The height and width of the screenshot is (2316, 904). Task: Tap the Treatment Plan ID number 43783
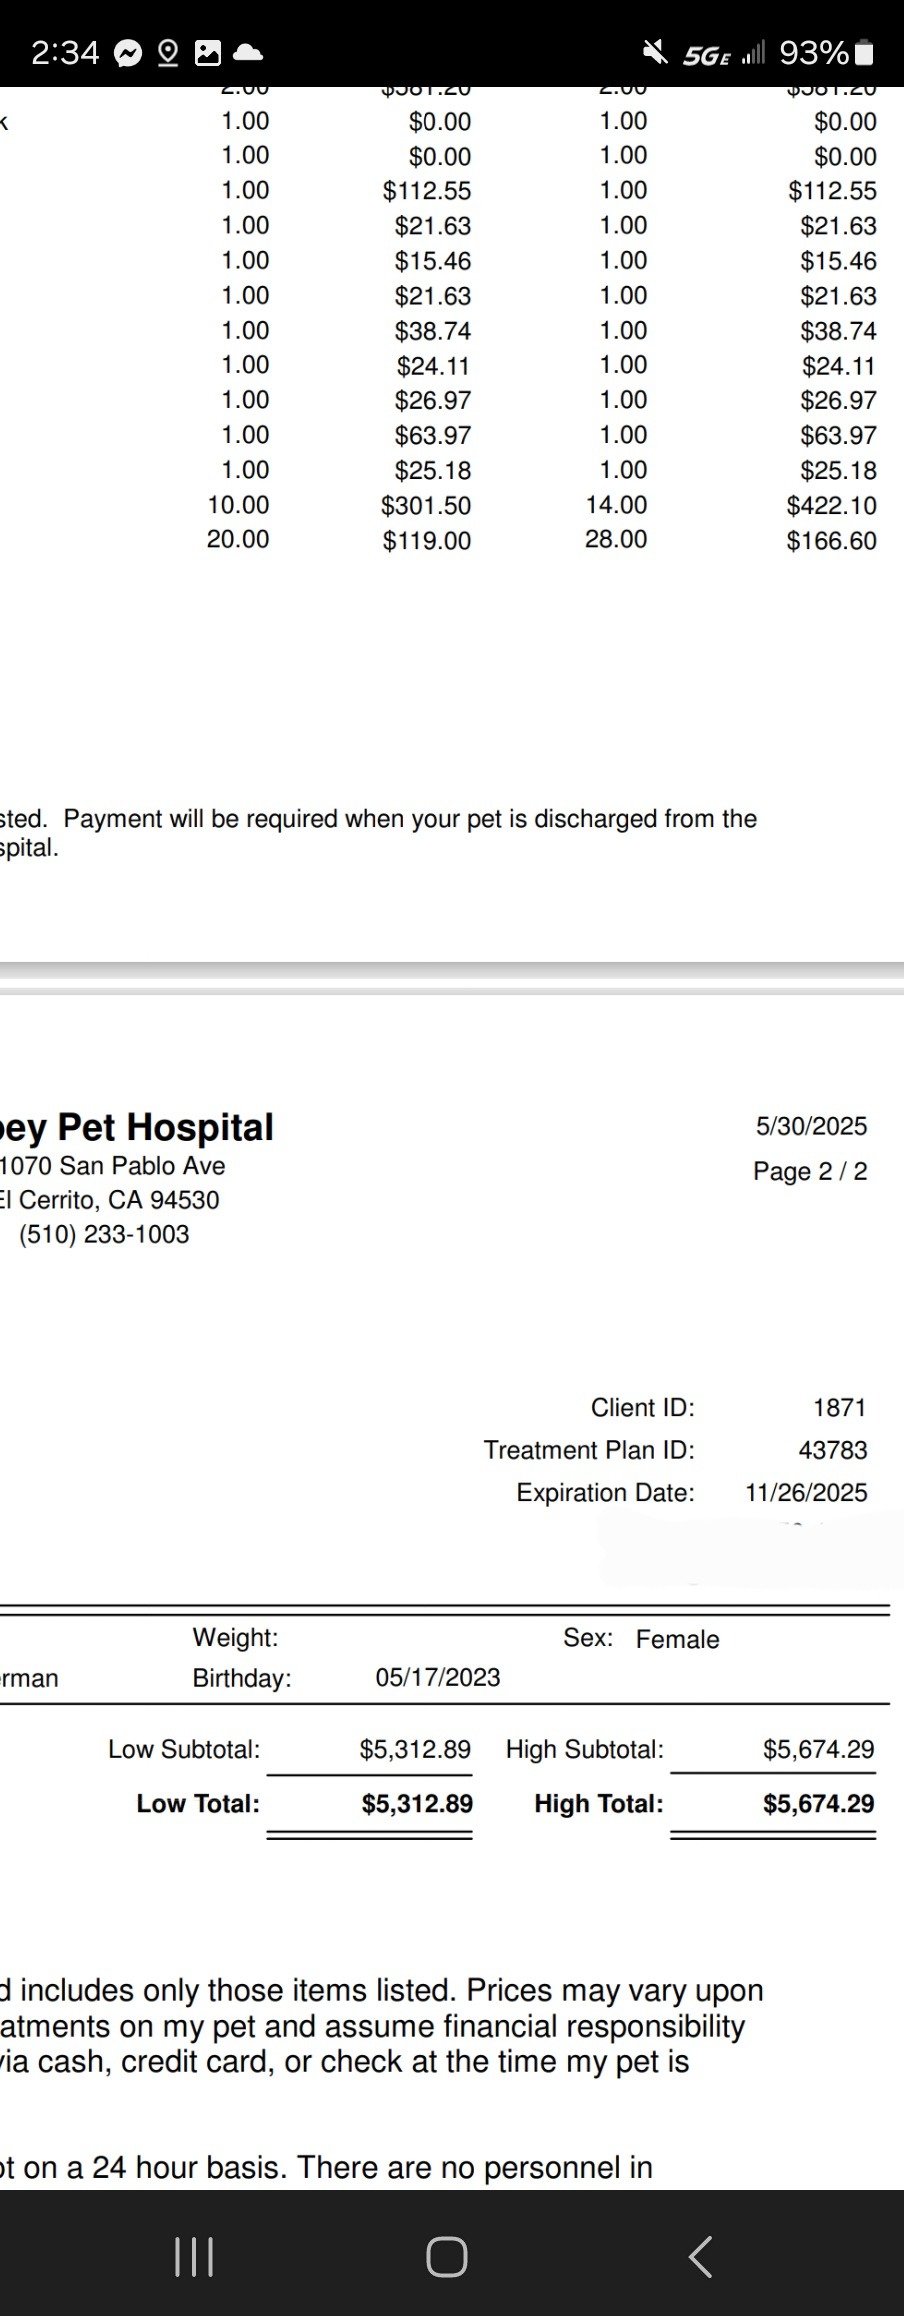click(833, 1450)
